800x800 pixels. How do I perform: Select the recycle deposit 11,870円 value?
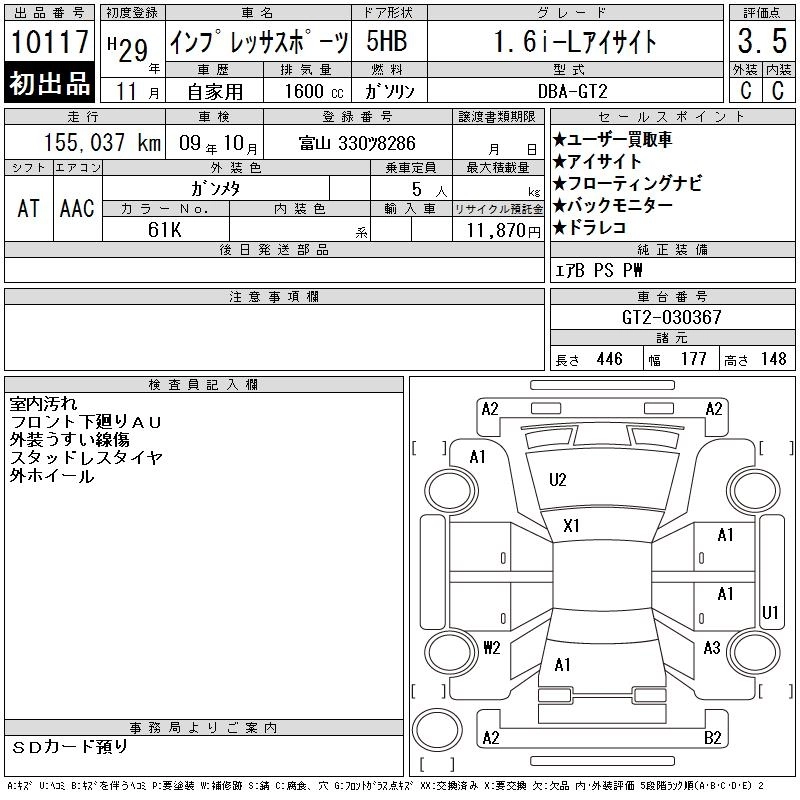tap(497, 230)
